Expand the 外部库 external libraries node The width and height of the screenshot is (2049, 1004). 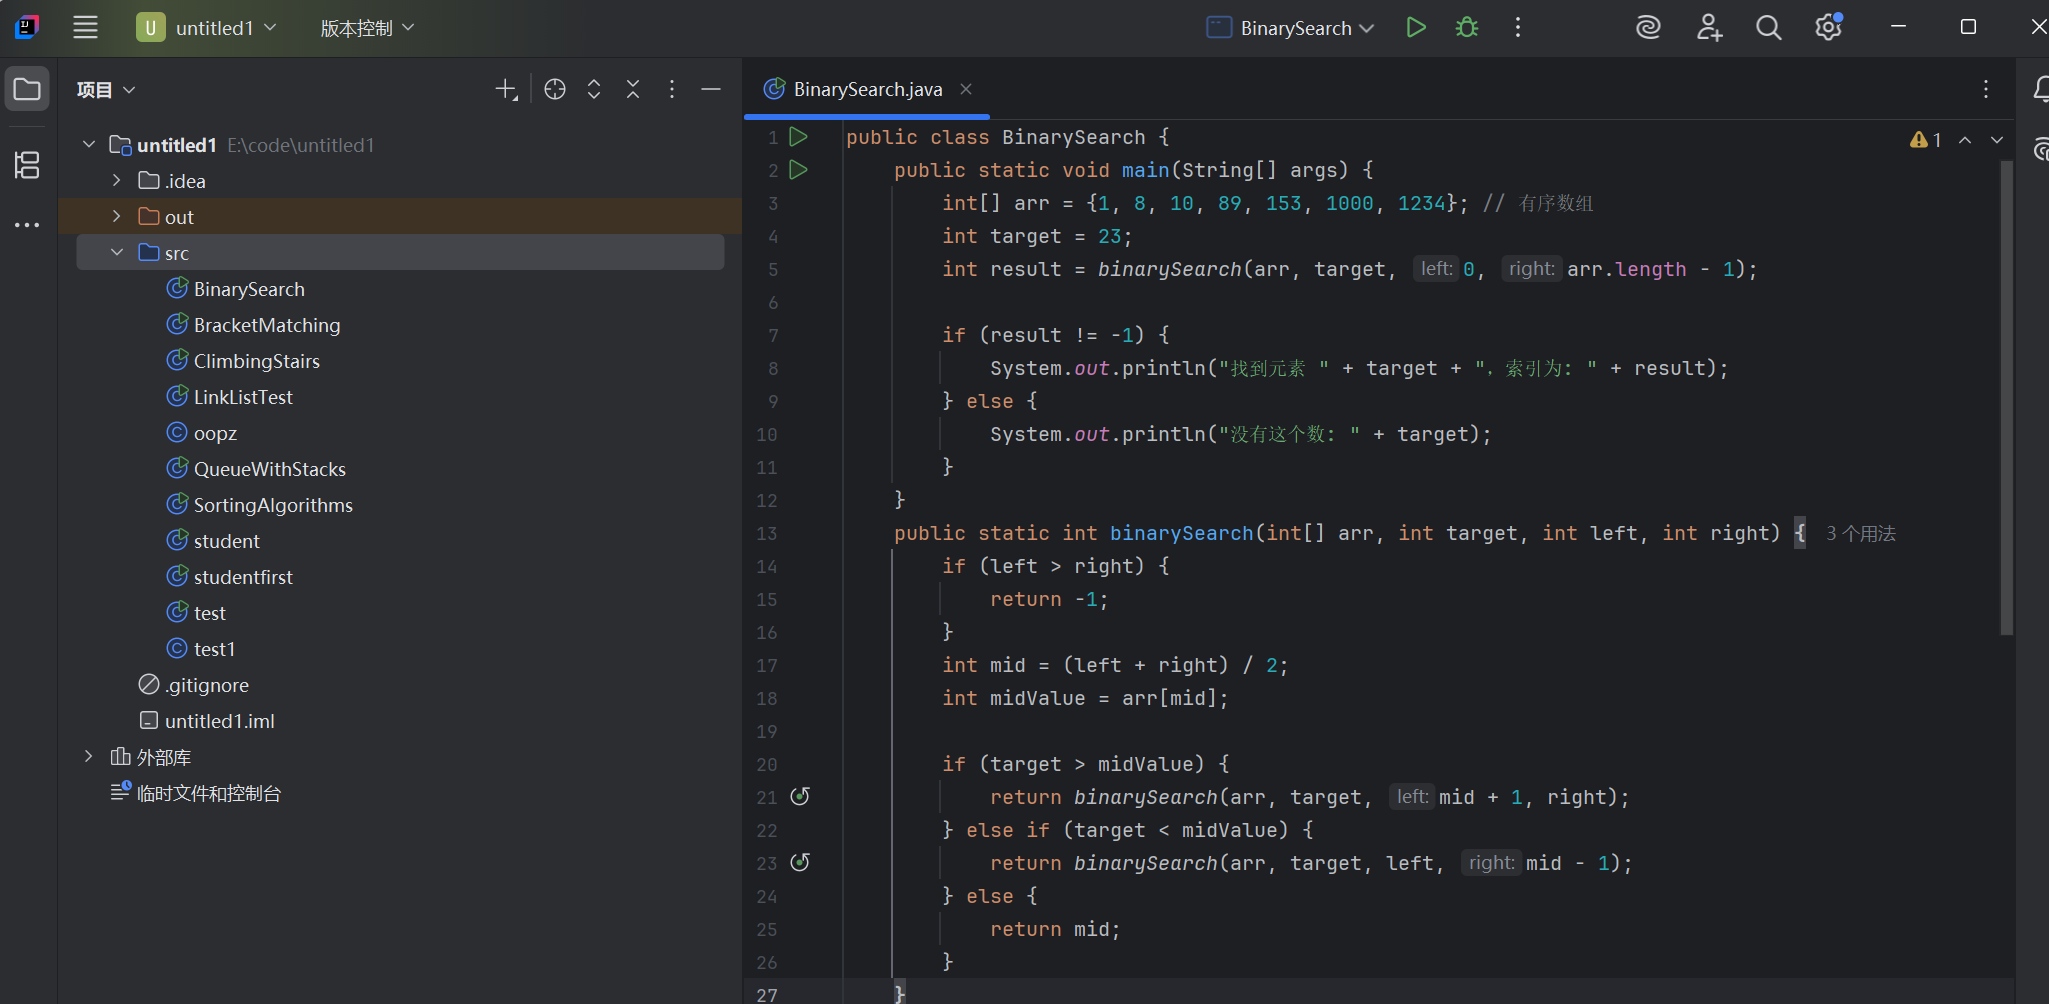[x=89, y=757]
